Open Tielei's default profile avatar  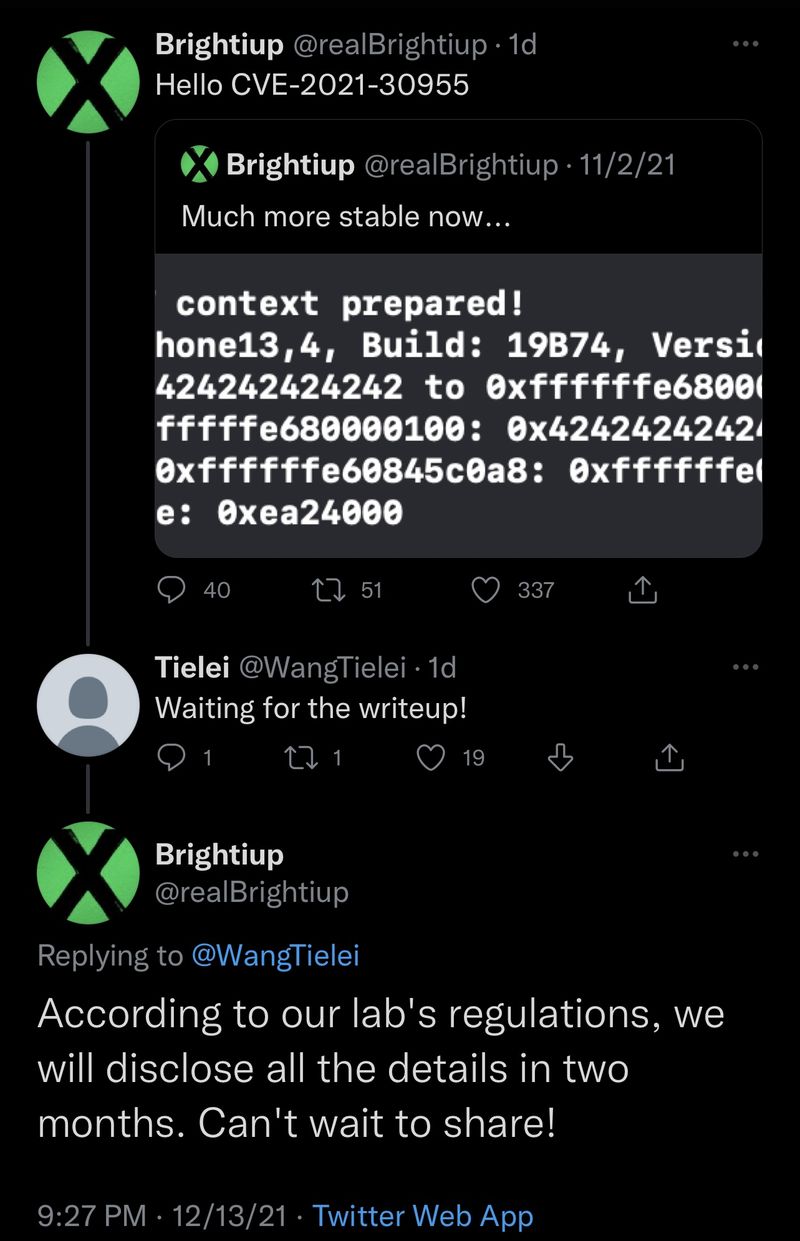tap(88, 705)
